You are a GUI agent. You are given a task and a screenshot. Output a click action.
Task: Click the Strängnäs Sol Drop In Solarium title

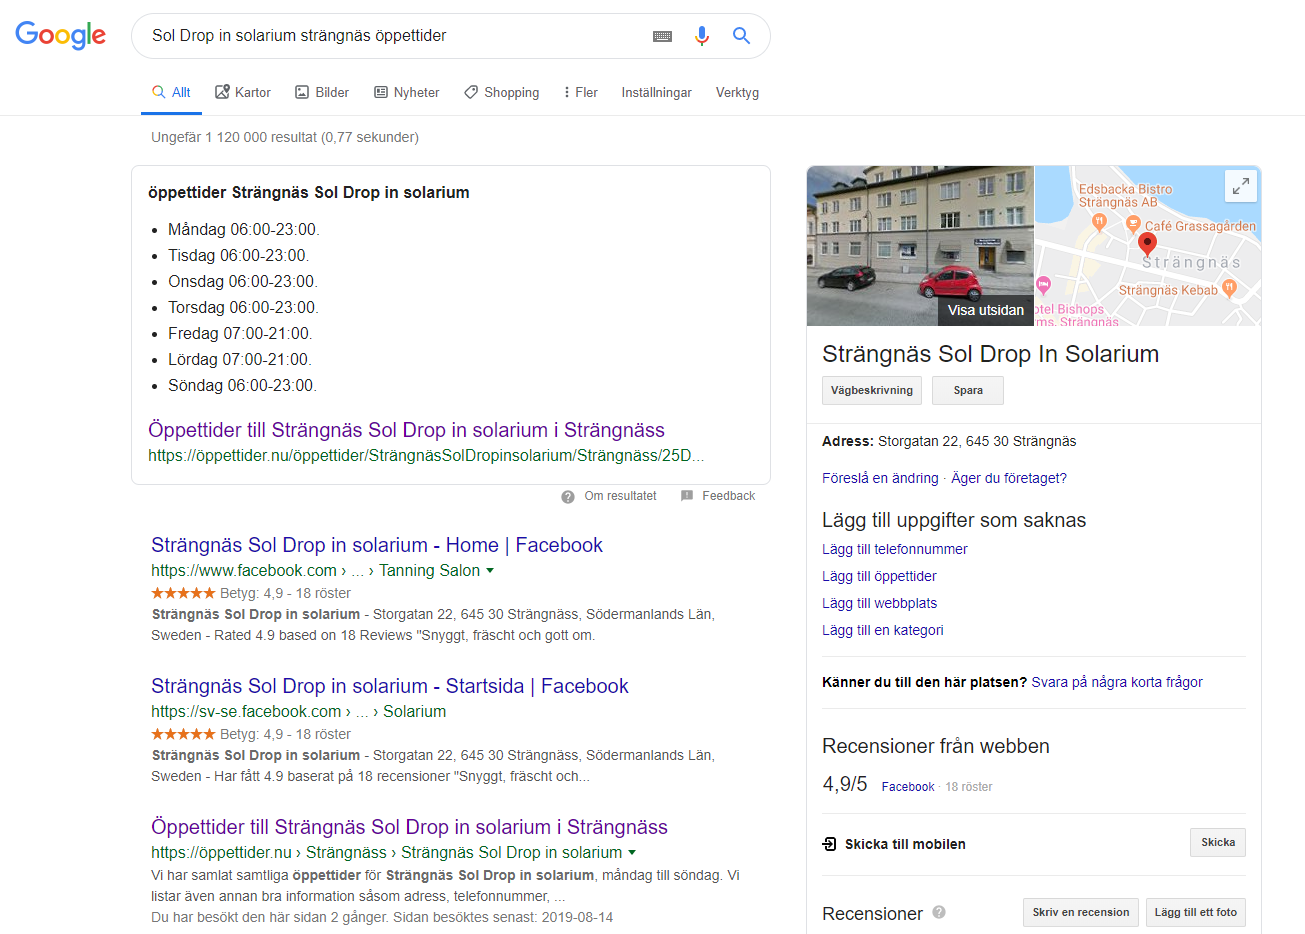(x=990, y=354)
